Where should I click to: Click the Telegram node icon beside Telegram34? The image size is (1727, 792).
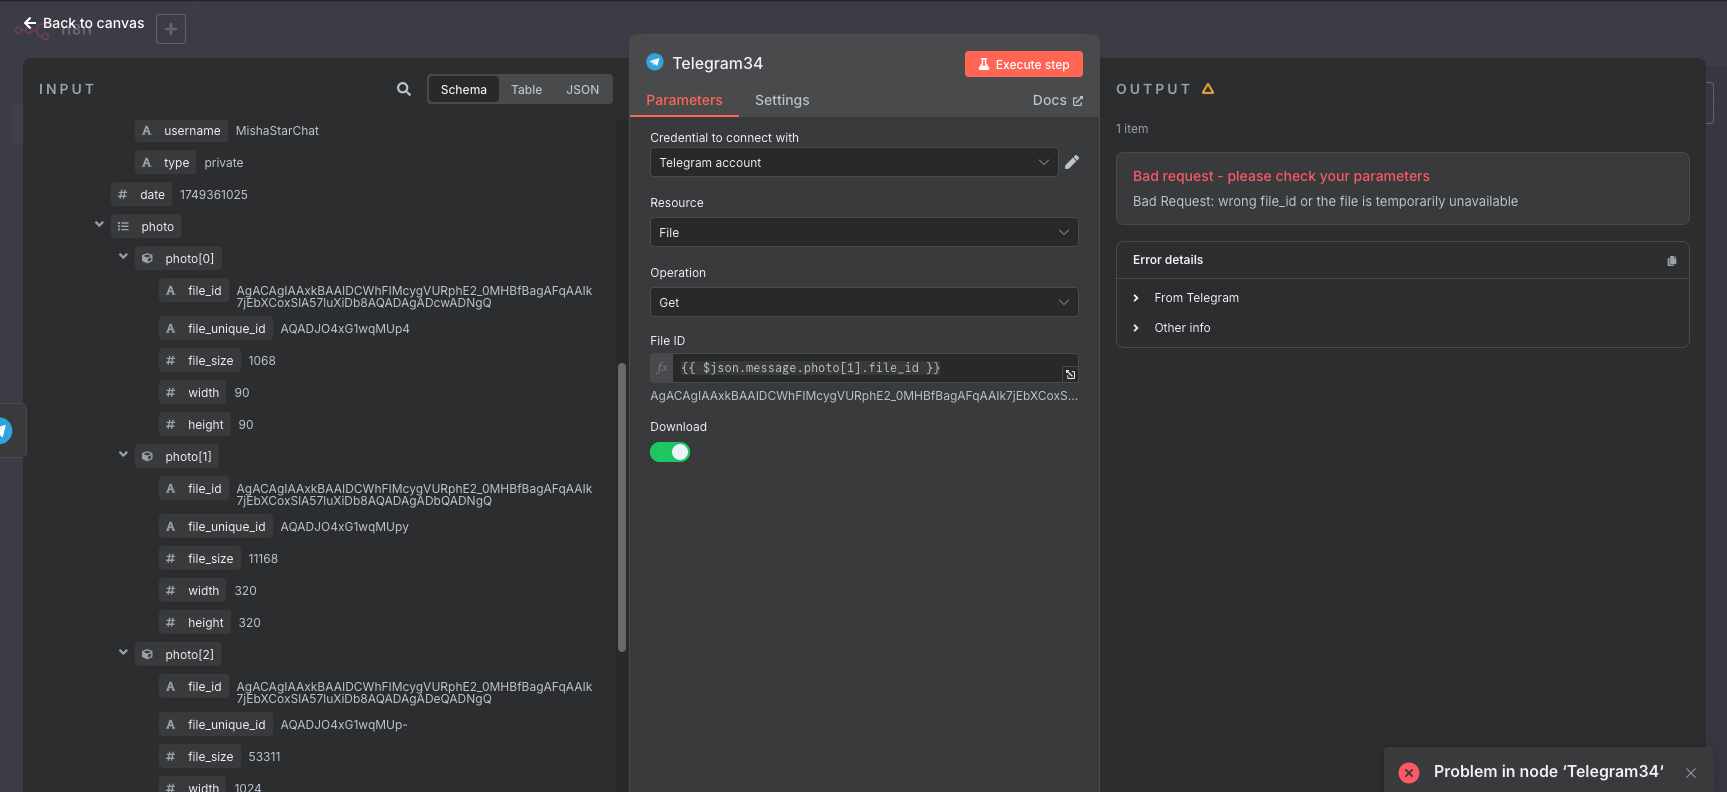pyautogui.click(x=655, y=62)
